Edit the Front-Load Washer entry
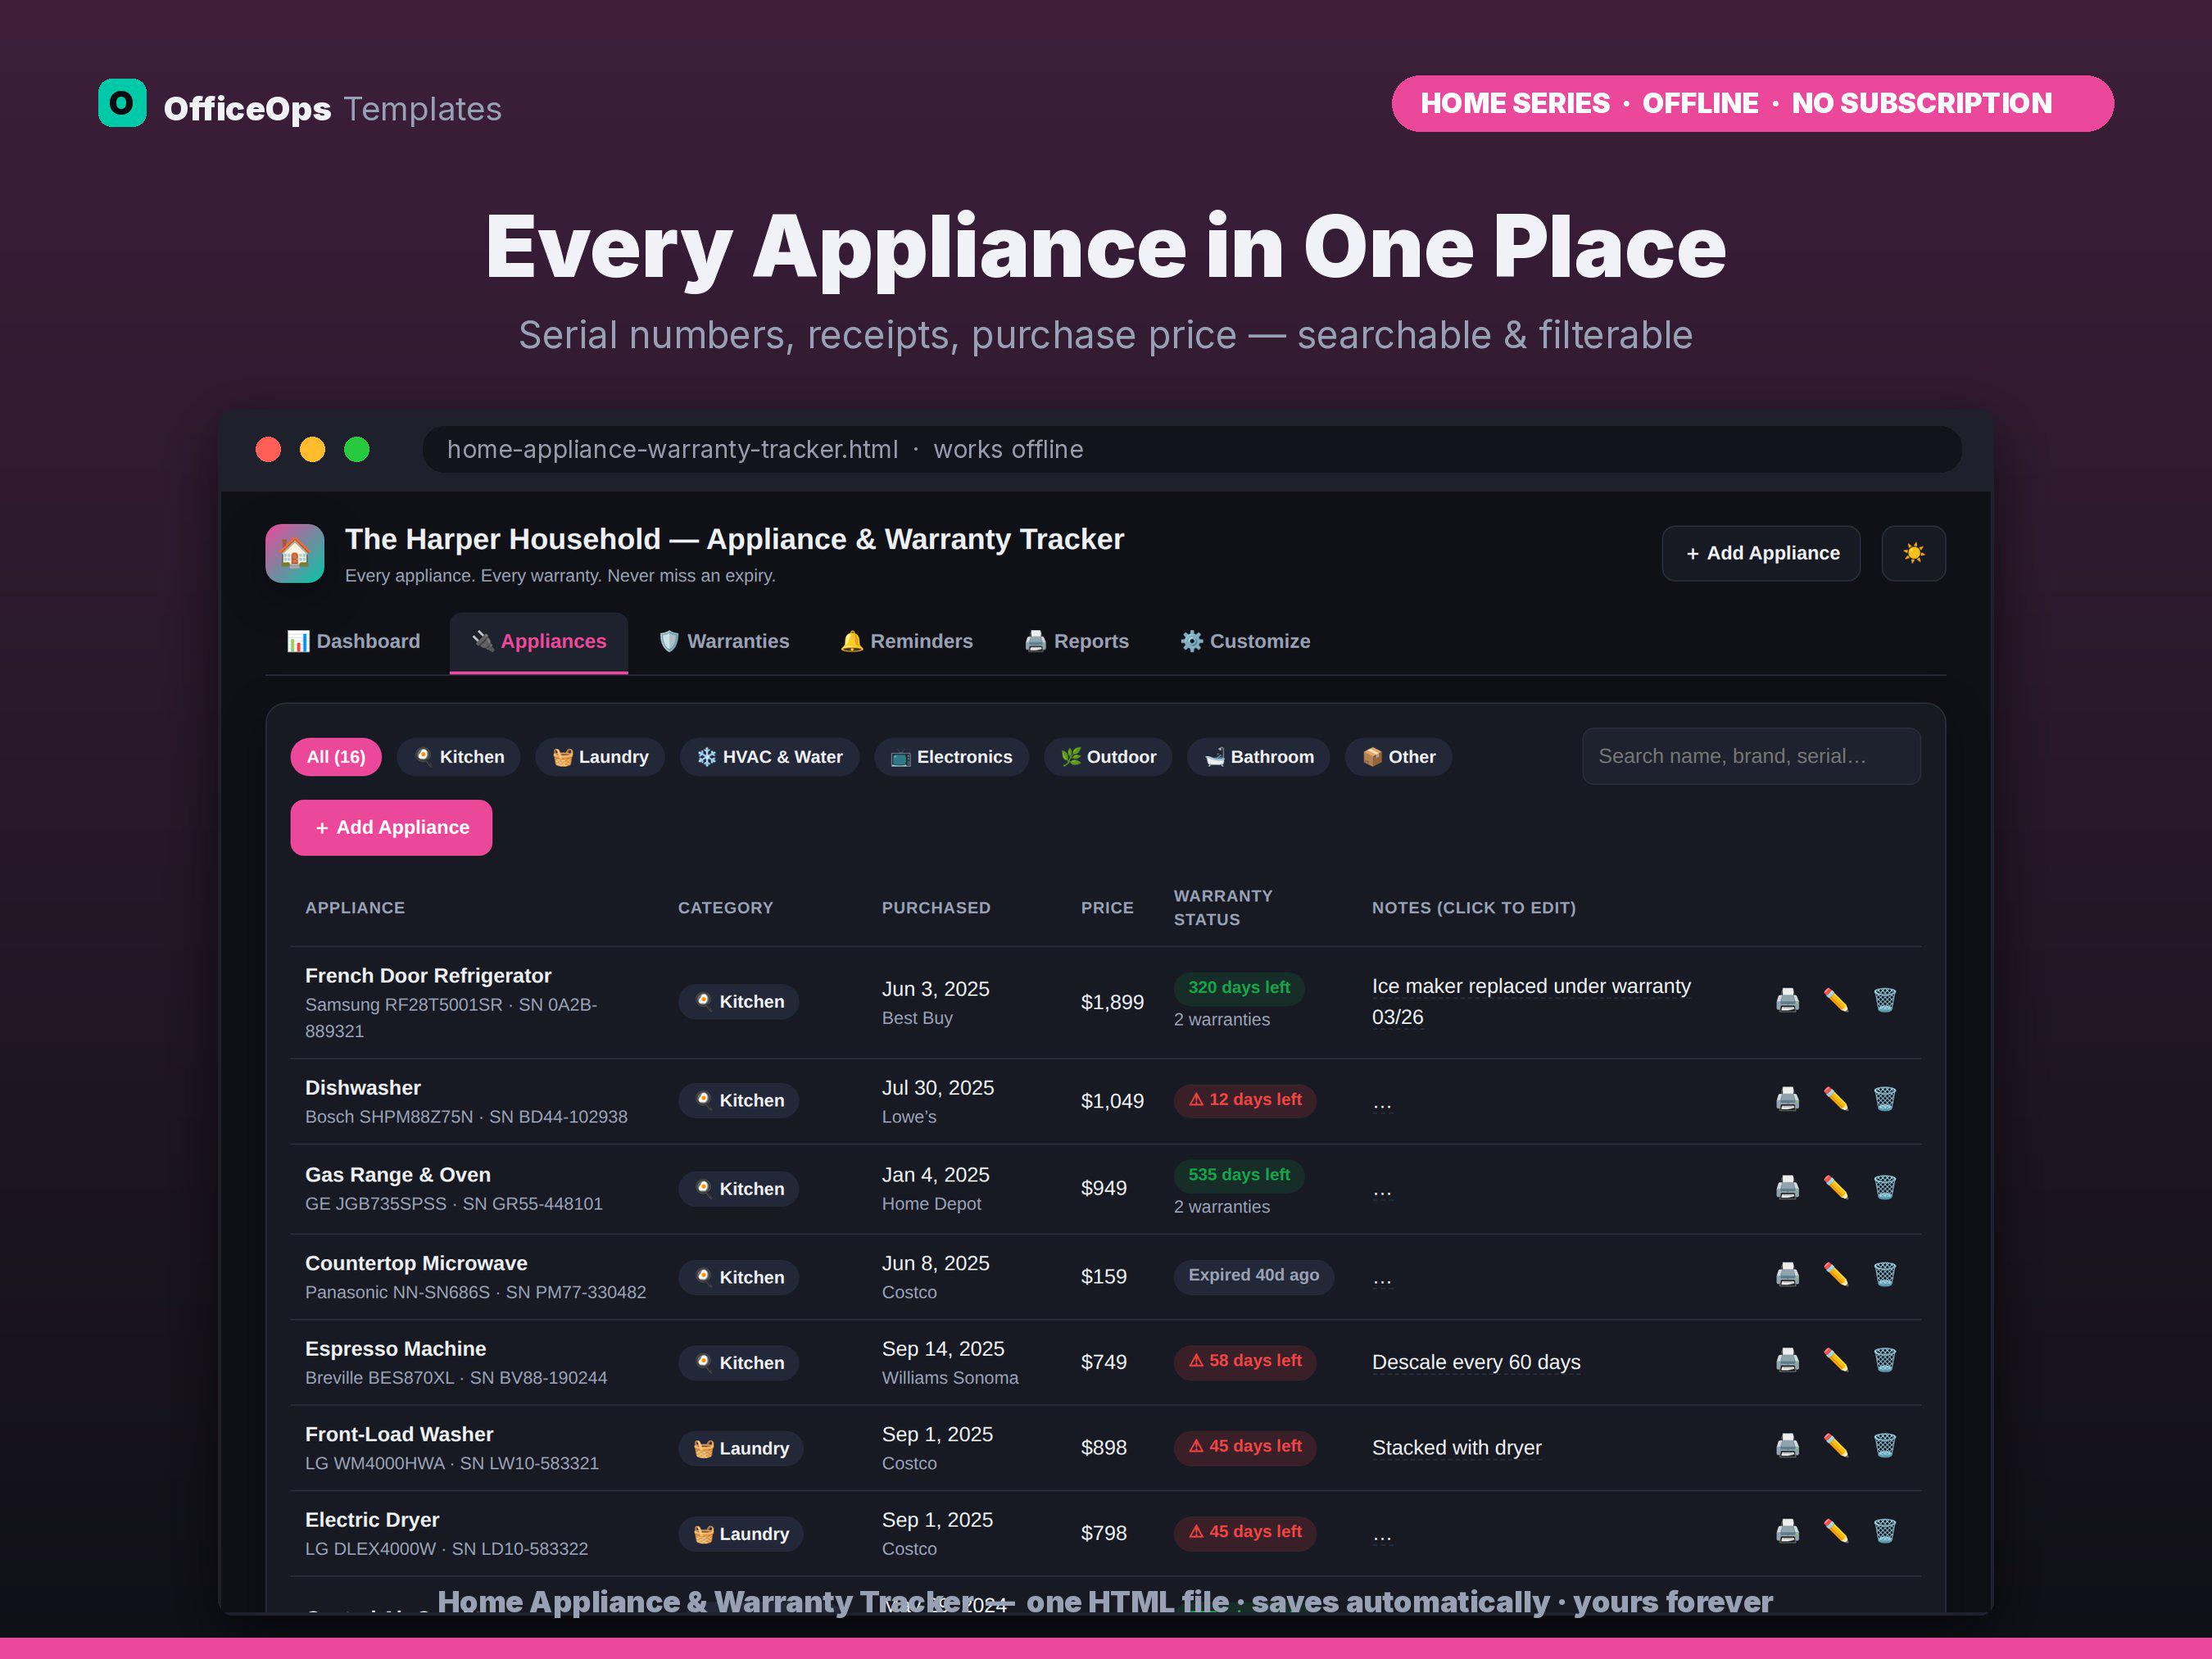Image resolution: width=2212 pixels, height=1659 pixels. [x=1836, y=1445]
